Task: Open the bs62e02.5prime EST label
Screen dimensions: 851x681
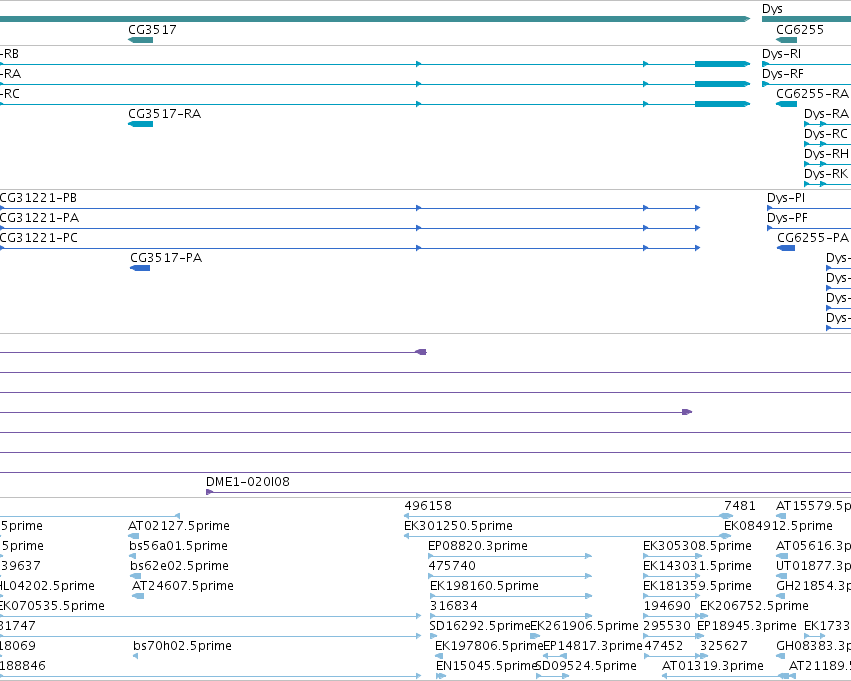Action: (179, 566)
